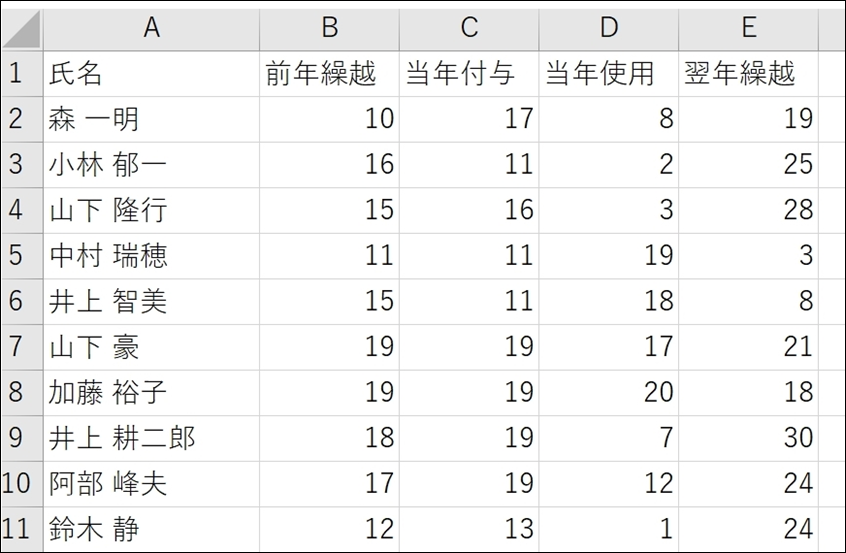
Task: Select column E header
Action: pyautogui.click(x=748, y=28)
